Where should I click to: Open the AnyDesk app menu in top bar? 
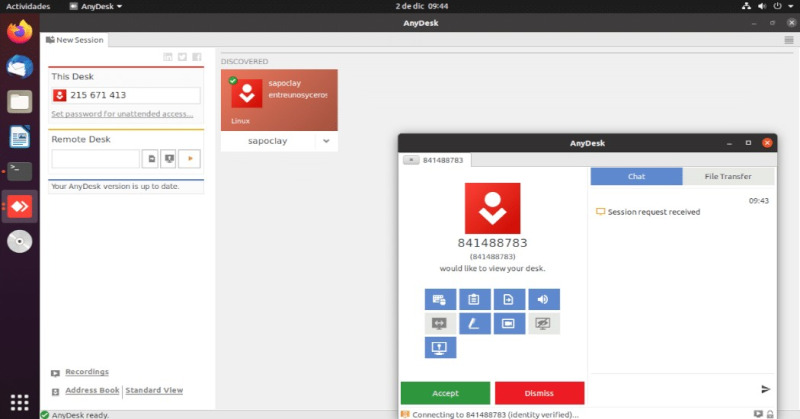click(95, 6)
